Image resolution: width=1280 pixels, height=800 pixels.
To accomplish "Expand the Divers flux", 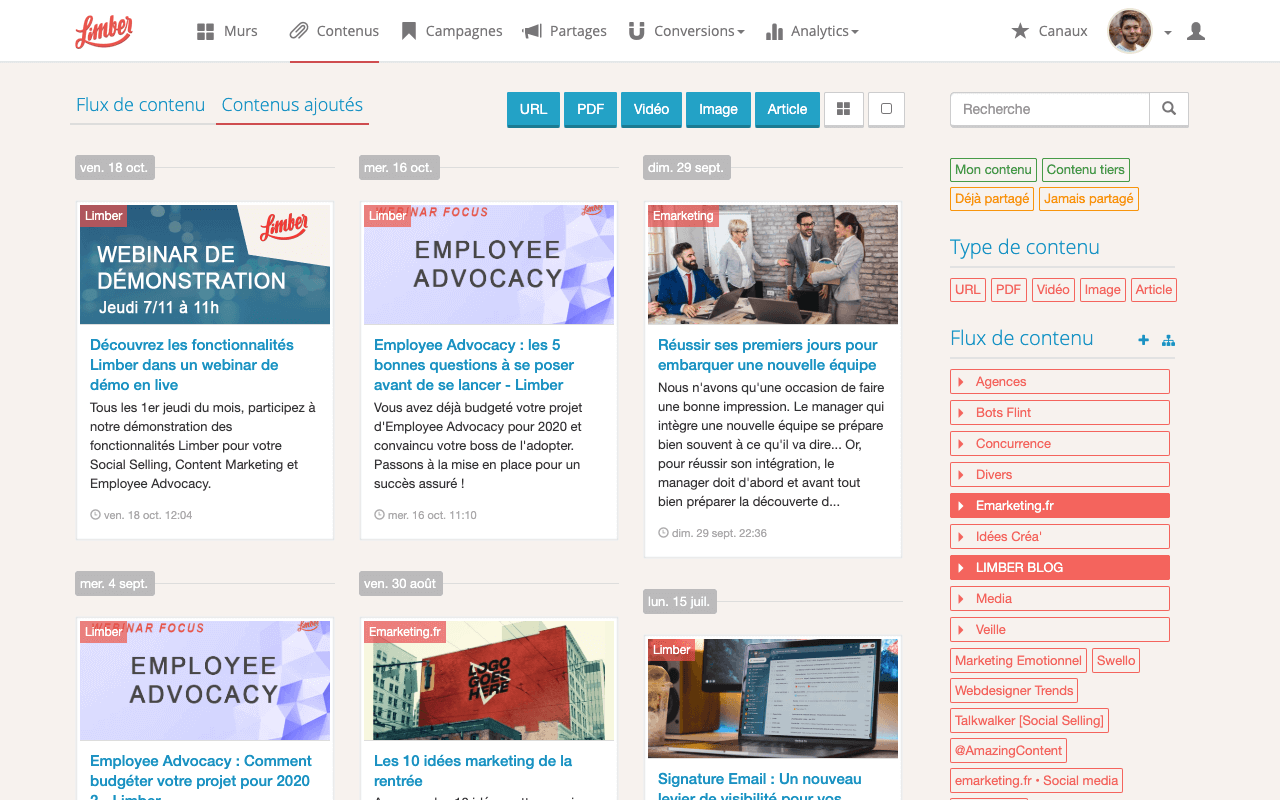I will click(x=1060, y=475).
